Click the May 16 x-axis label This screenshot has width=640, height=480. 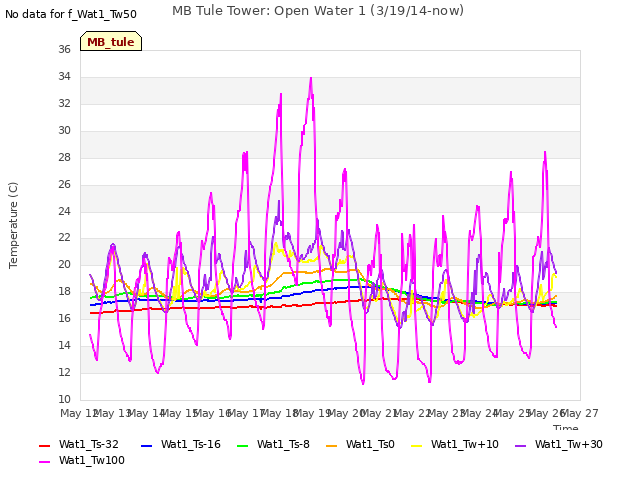pos(213,414)
